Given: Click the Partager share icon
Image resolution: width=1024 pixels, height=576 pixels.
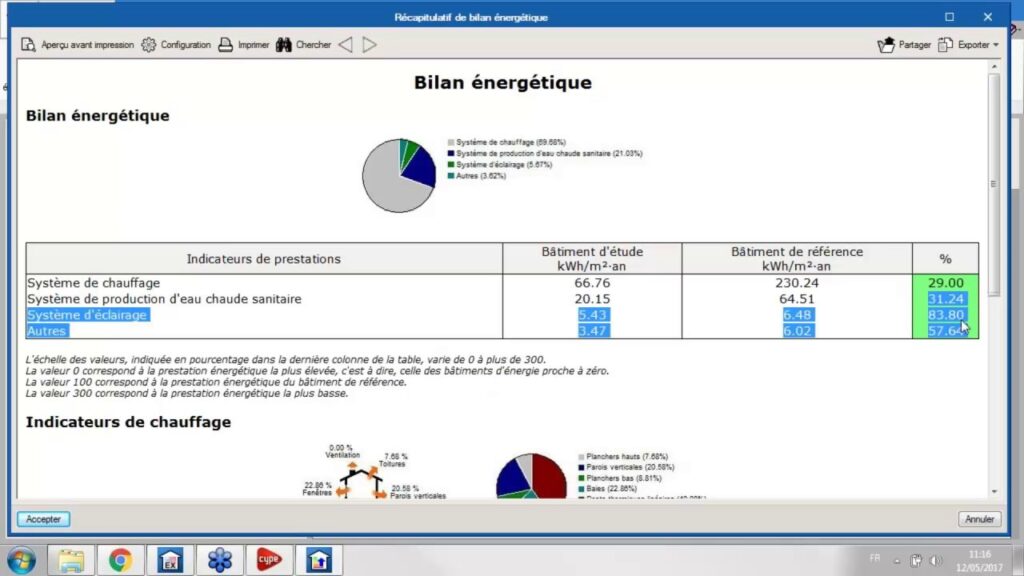Looking at the screenshot, I should 904,45.
